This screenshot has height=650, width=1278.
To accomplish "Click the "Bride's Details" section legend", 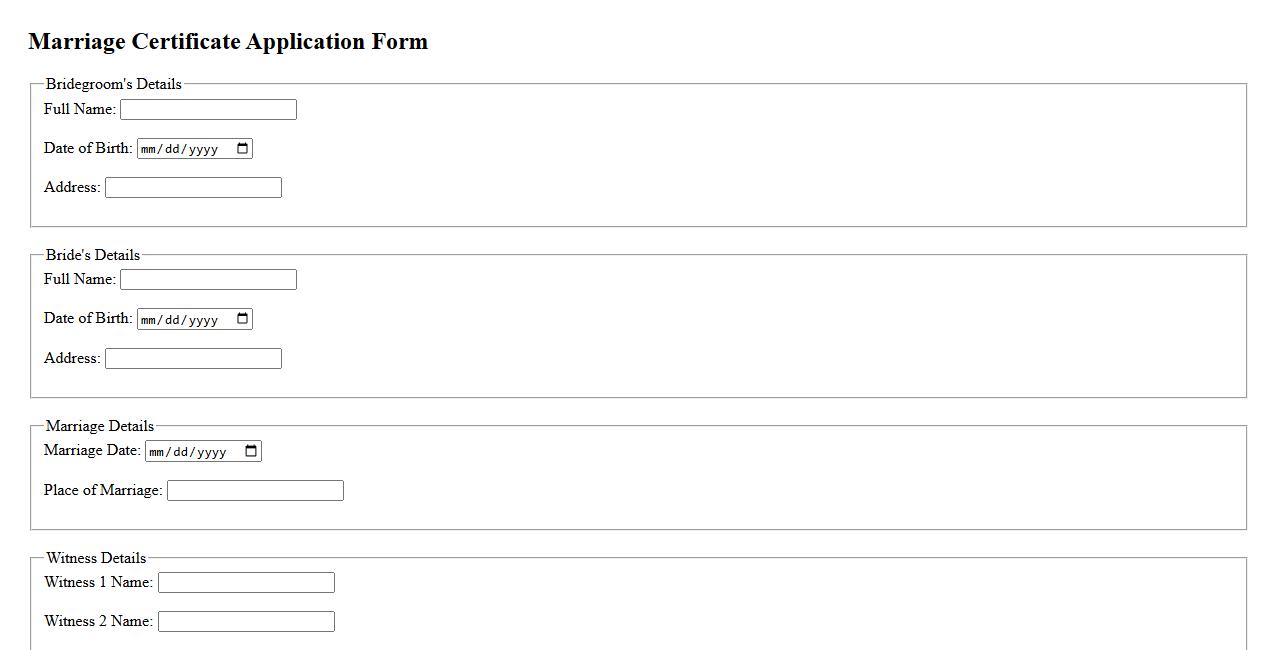I will pyautogui.click(x=93, y=255).
